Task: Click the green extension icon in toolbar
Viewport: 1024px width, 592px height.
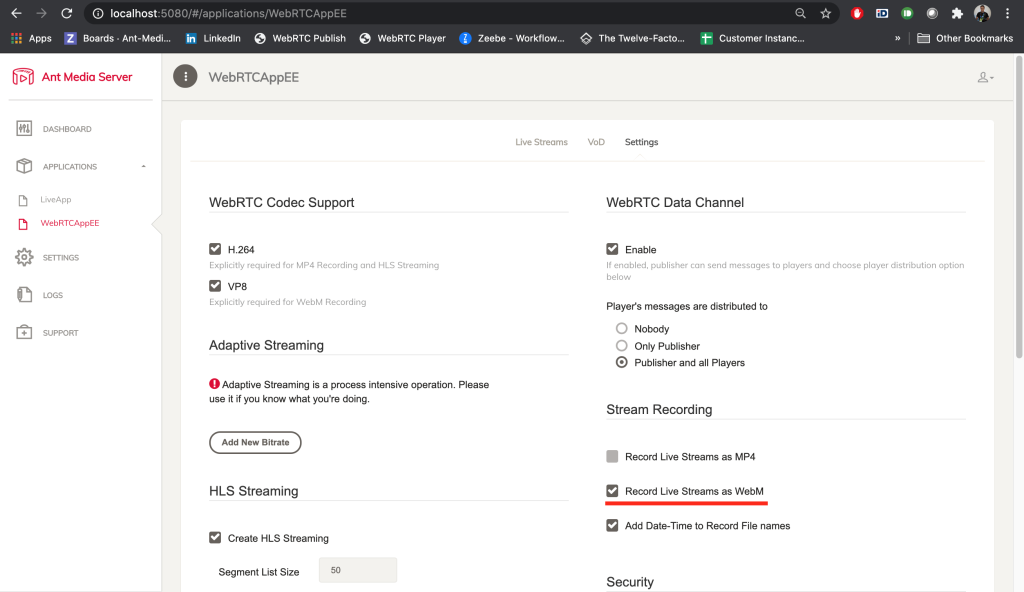Action: coord(907,13)
